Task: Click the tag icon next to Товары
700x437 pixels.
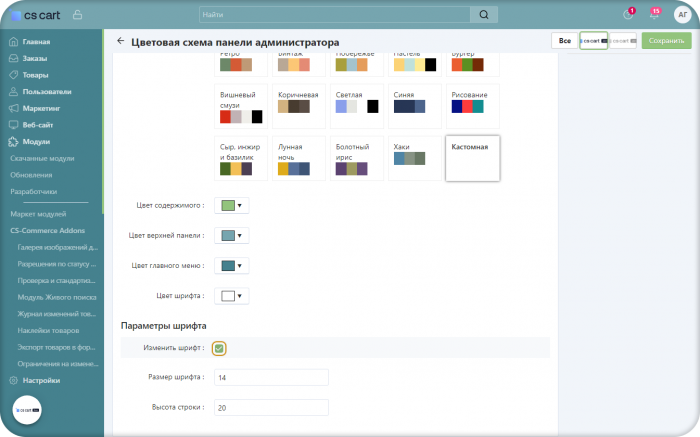Action: pos(13,75)
